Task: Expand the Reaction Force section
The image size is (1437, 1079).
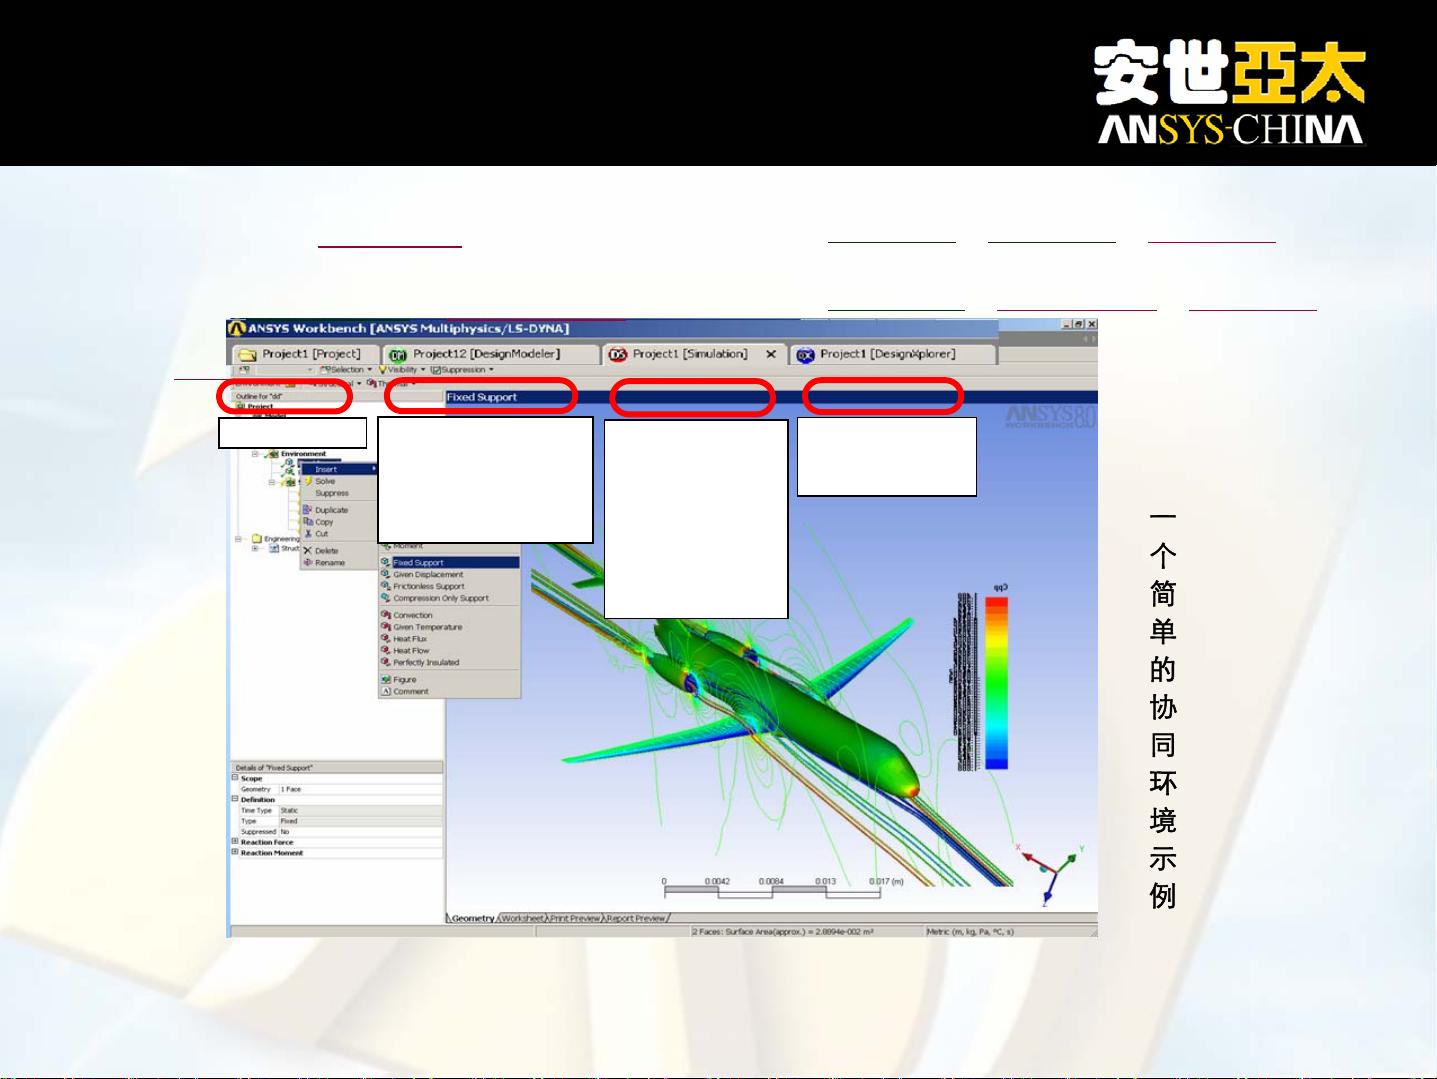Action: click(236, 842)
